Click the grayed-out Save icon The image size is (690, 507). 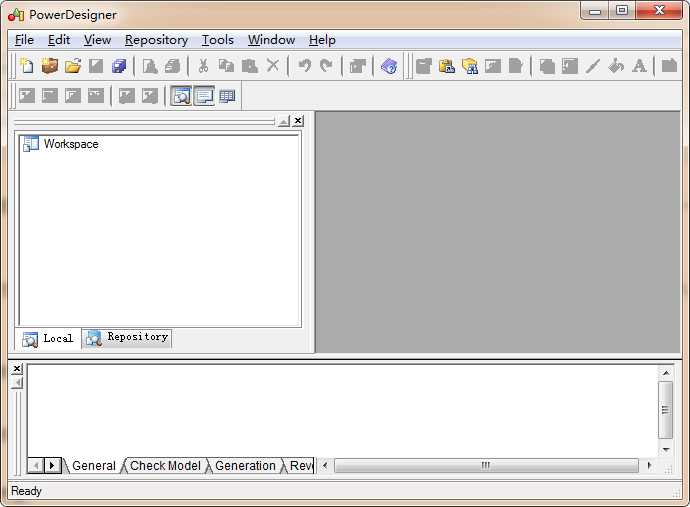coord(96,66)
